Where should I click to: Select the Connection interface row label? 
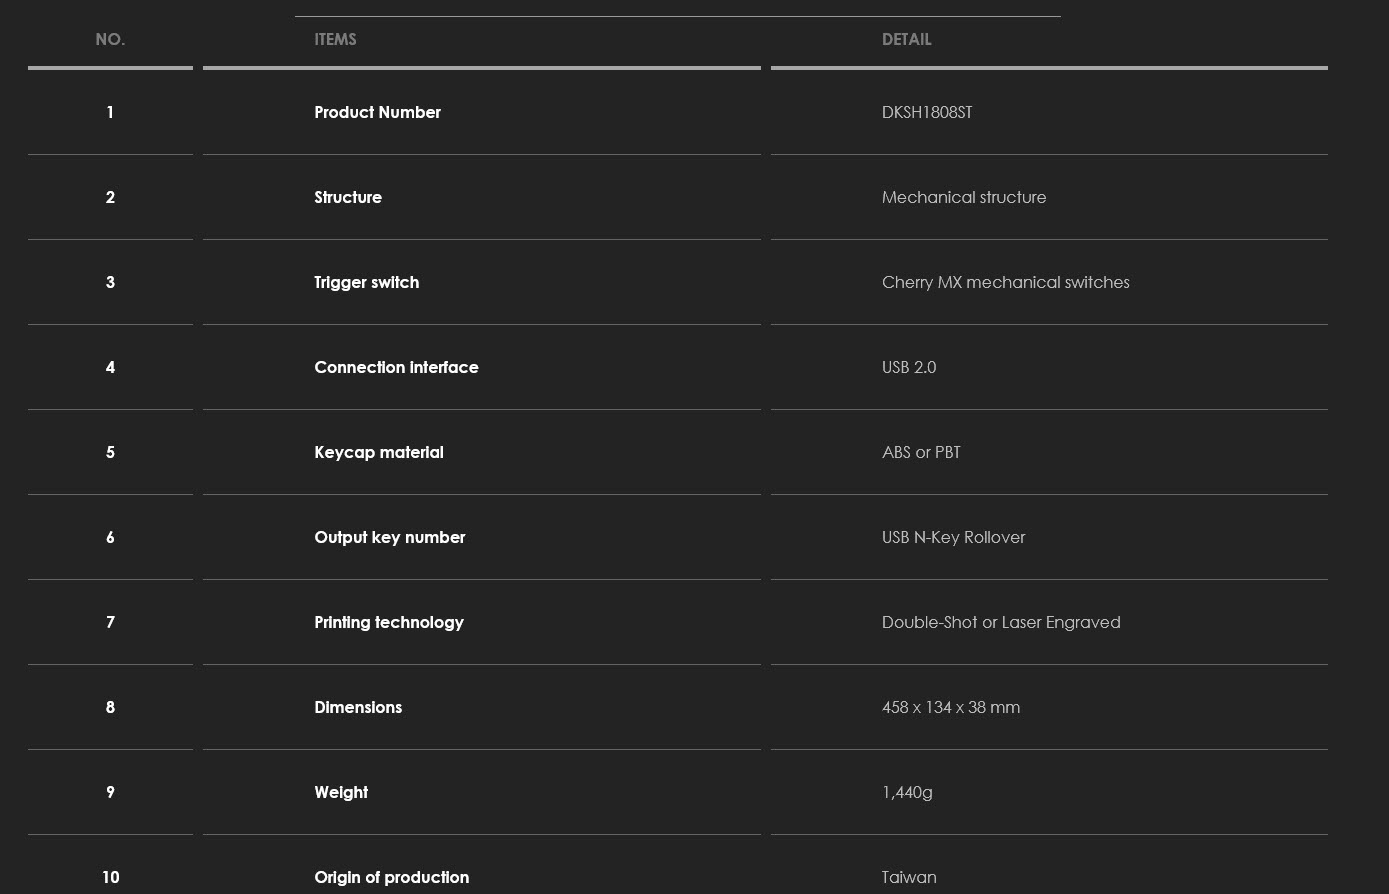pyautogui.click(x=396, y=367)
